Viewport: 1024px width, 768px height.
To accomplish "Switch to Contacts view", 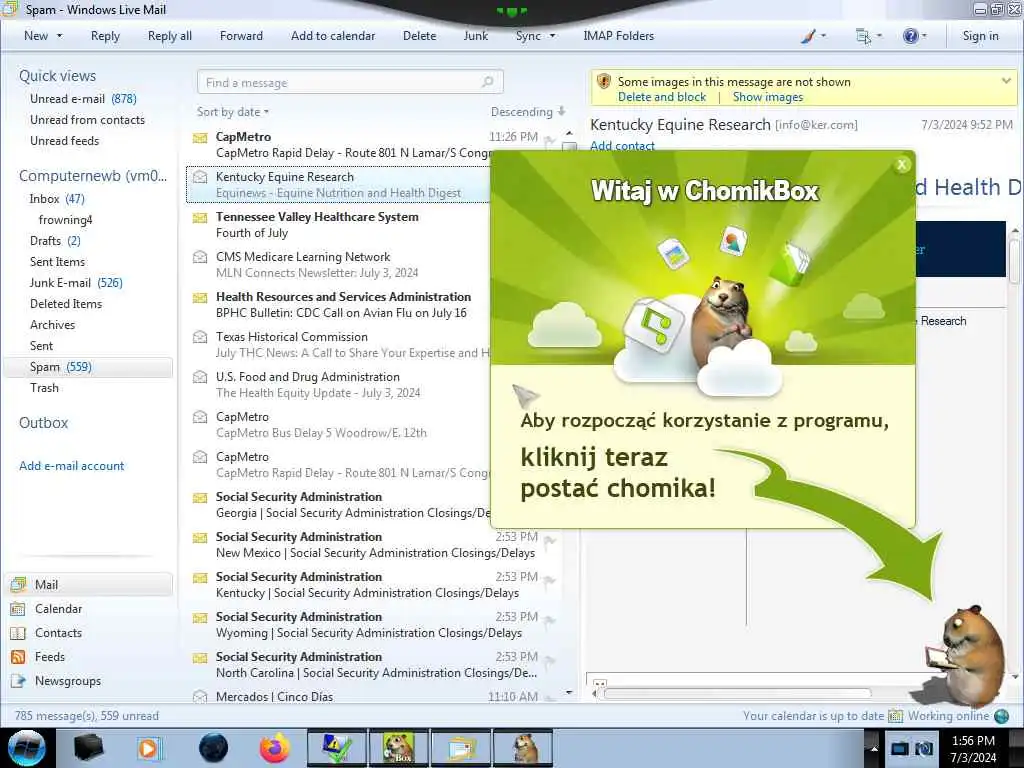I will tap(58, 633).
